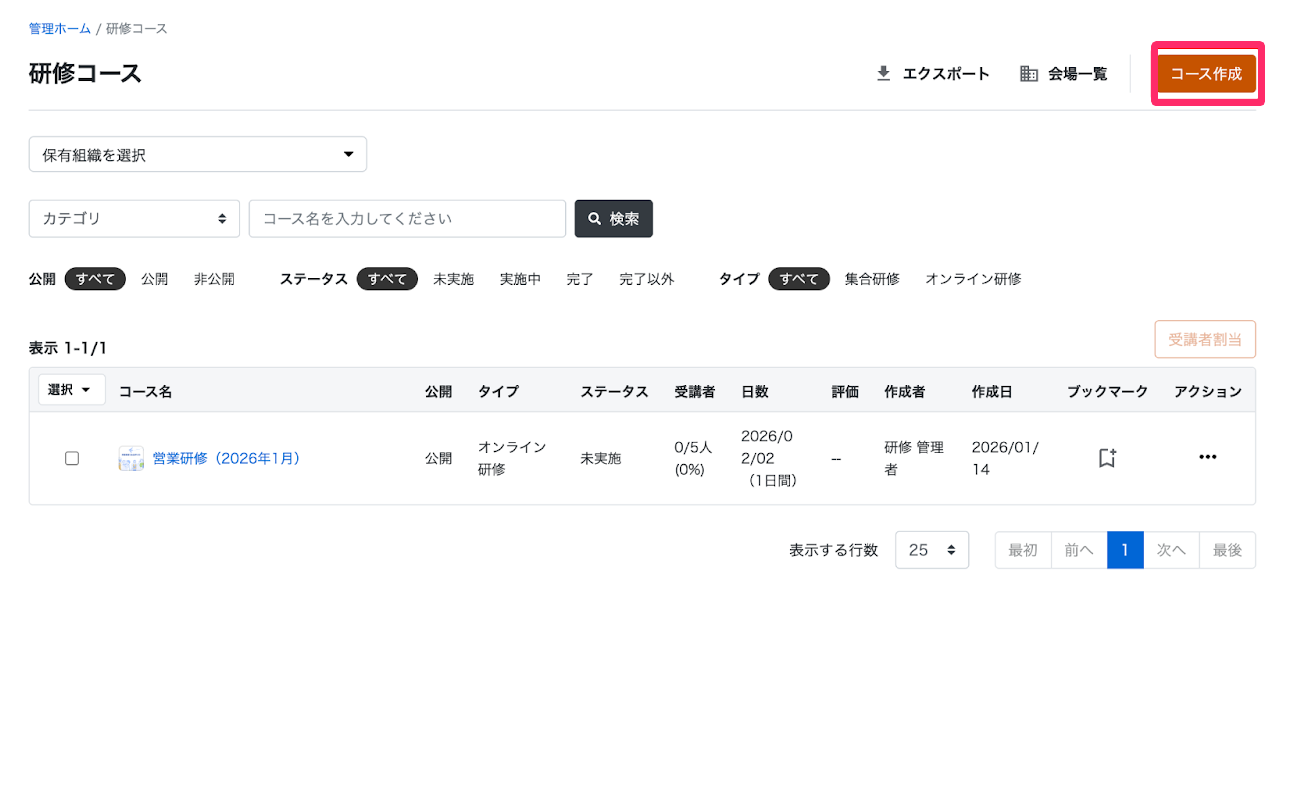
Task: Click the 表示 1-1/1 count text
Action: (68, 348)
